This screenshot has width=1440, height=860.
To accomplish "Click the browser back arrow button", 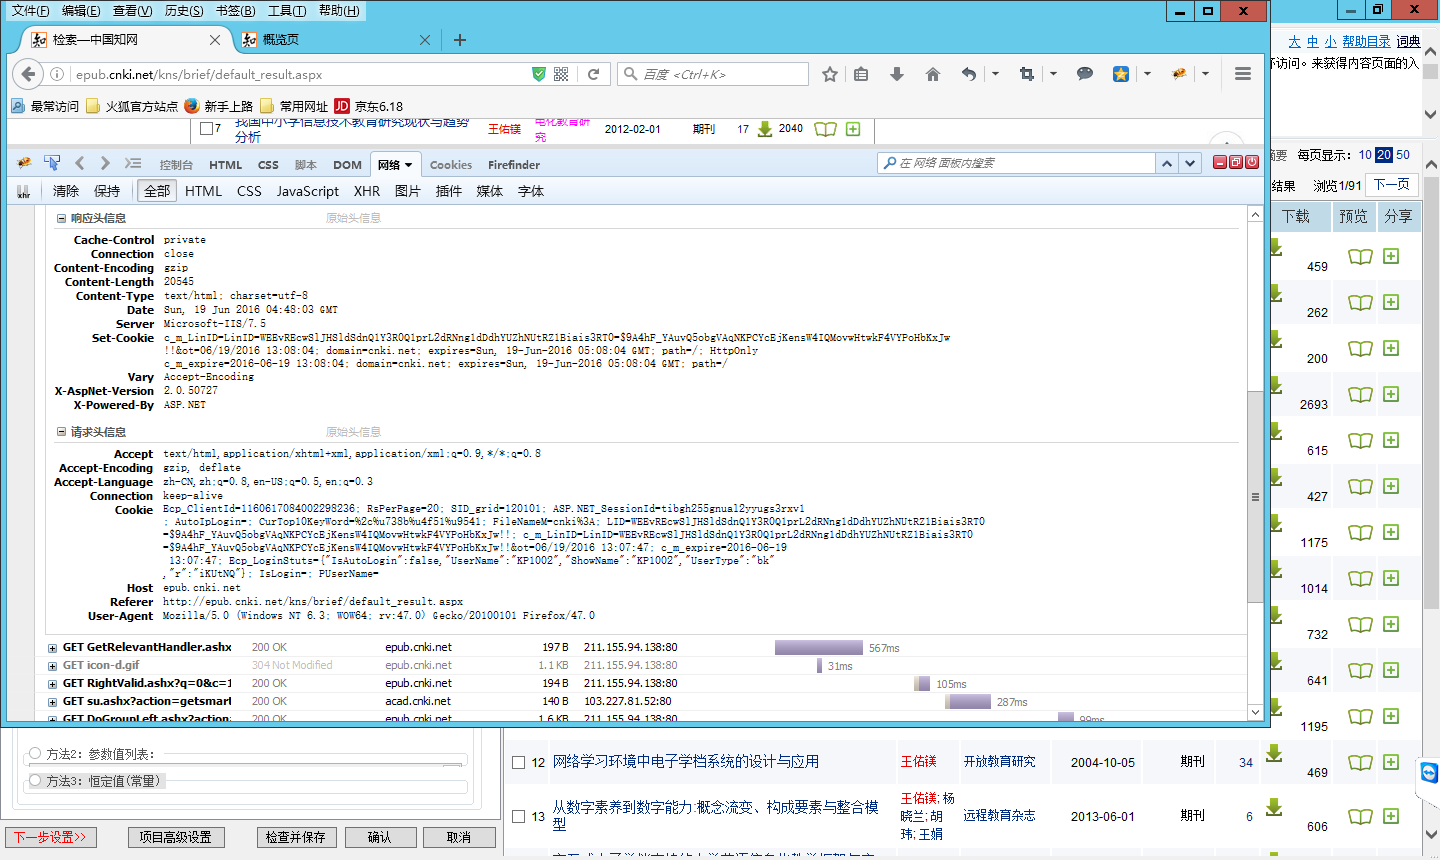I will (29, 74).
